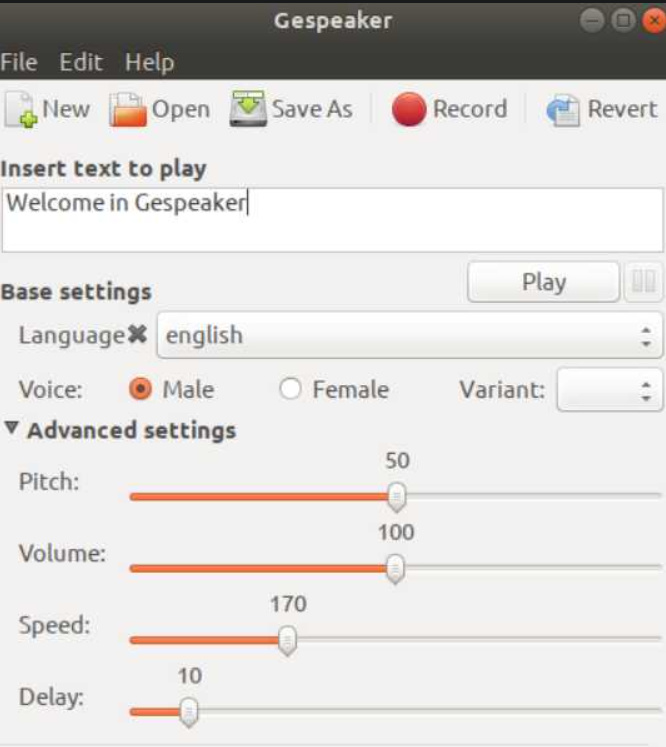Open the english language dropdown
Viewport: 666px width, 747px height.
click(x=409, y=335)
